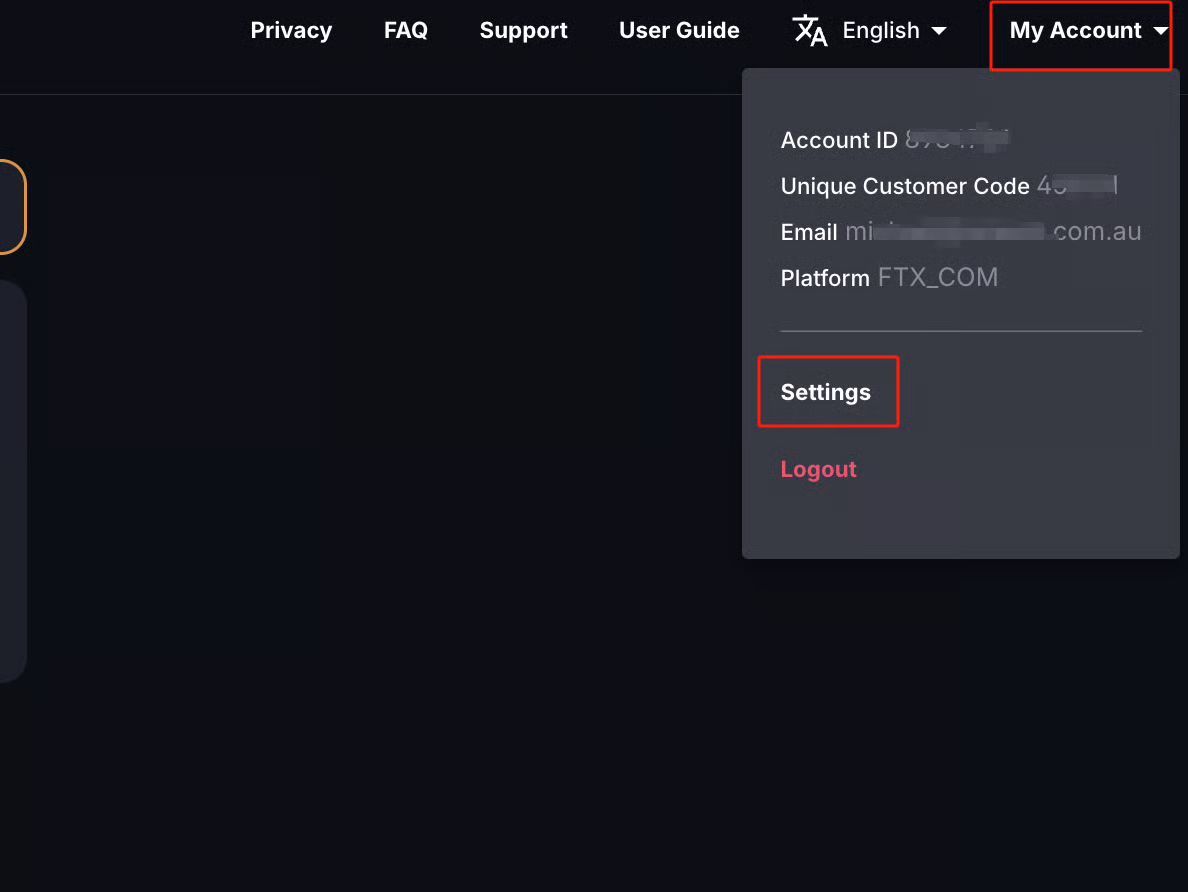Image resolution: width=1188 pixels, height=892 pixels.
Task: Click the translate language icon
Action: [x=810, y=31]
